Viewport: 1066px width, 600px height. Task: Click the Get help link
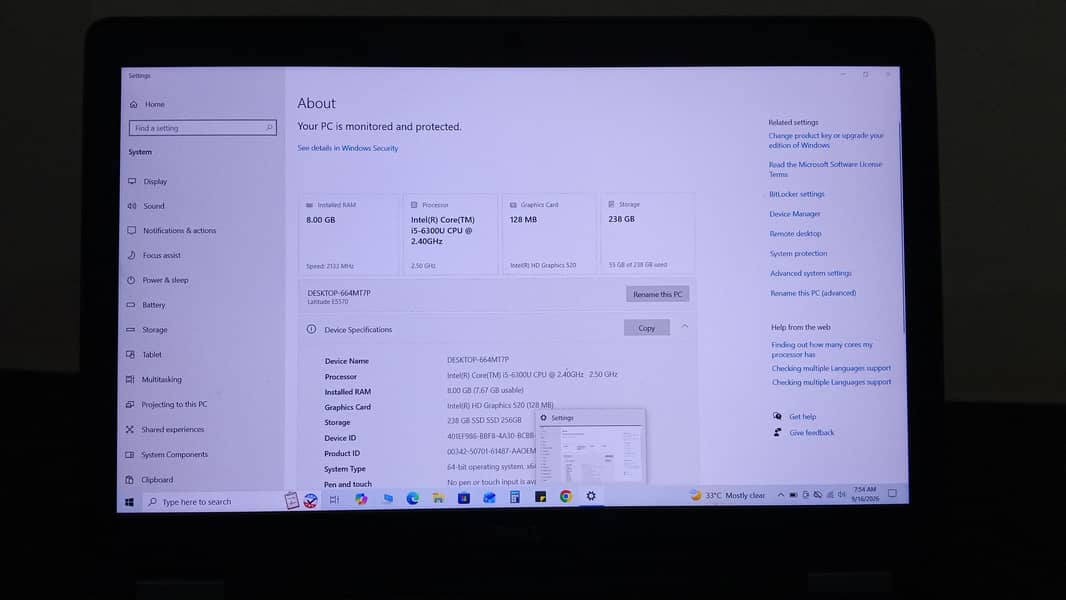pos(802,417)
